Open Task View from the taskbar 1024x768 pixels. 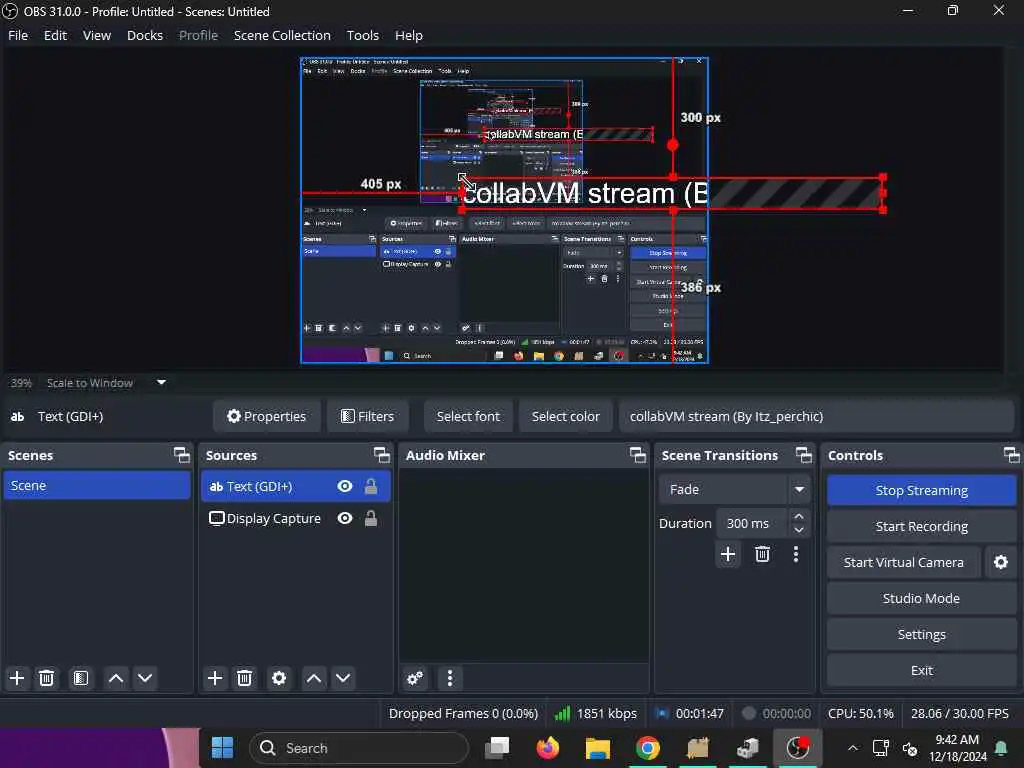[x=498, y=748]
